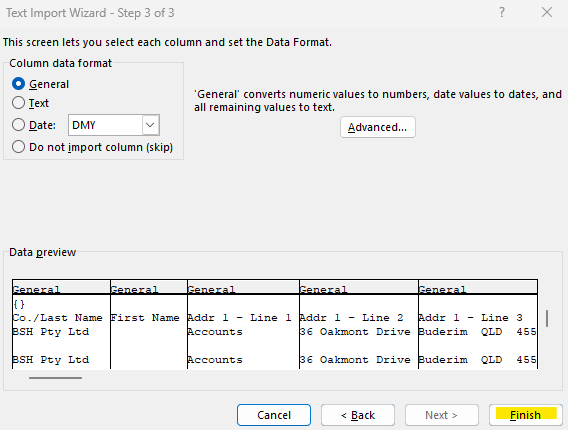
Task: Open the Advanced import settings
Action: 377,127
